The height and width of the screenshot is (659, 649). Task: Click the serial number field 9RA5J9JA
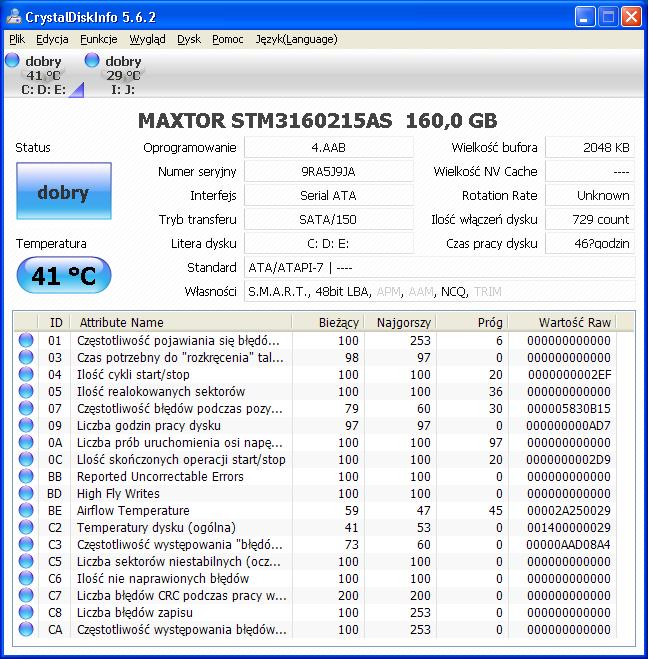point(329,171)
